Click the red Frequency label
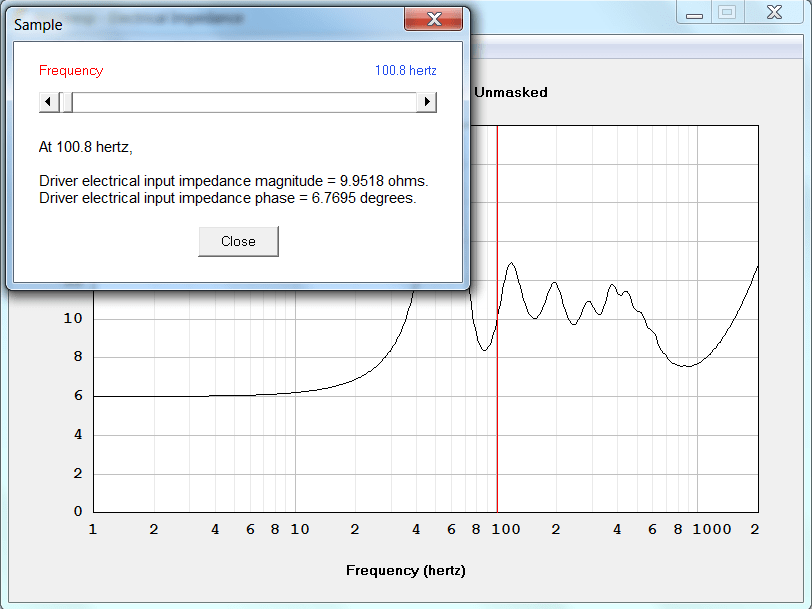Image resolution: width=812 pixels, height=609 pixels. click(x=71, y=70)
